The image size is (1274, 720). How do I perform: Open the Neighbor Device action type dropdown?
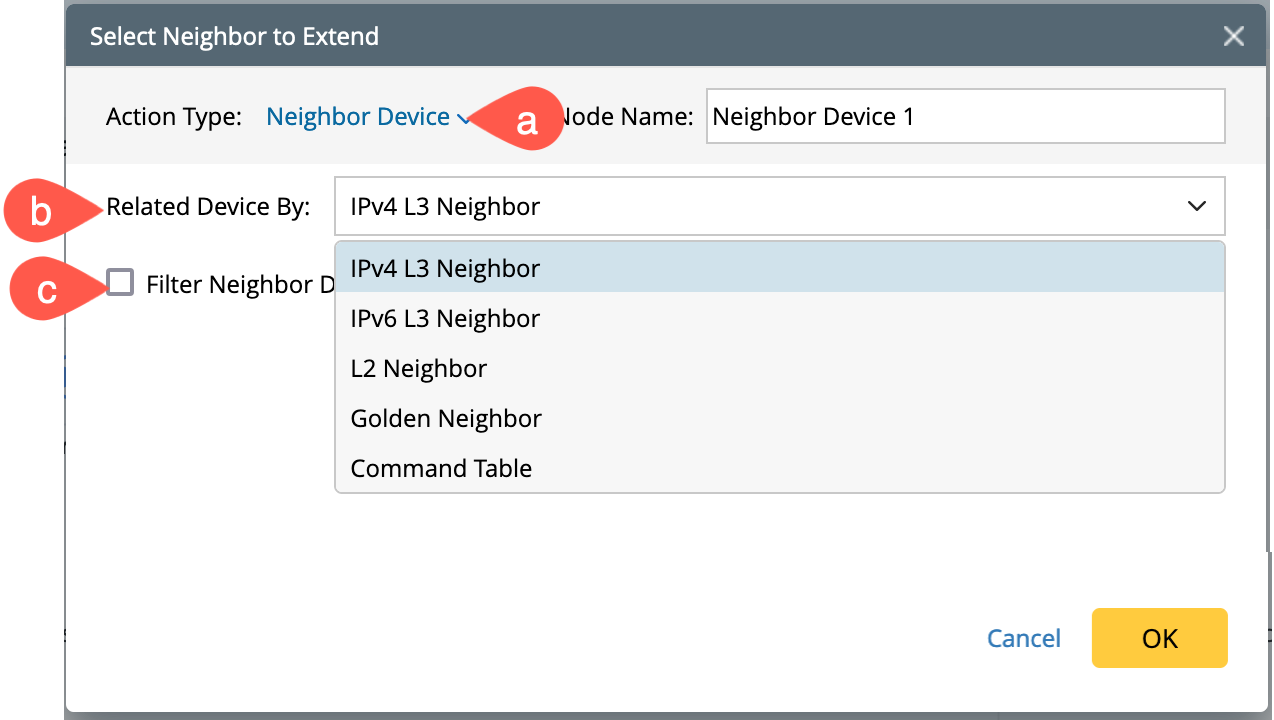point(358,117)
